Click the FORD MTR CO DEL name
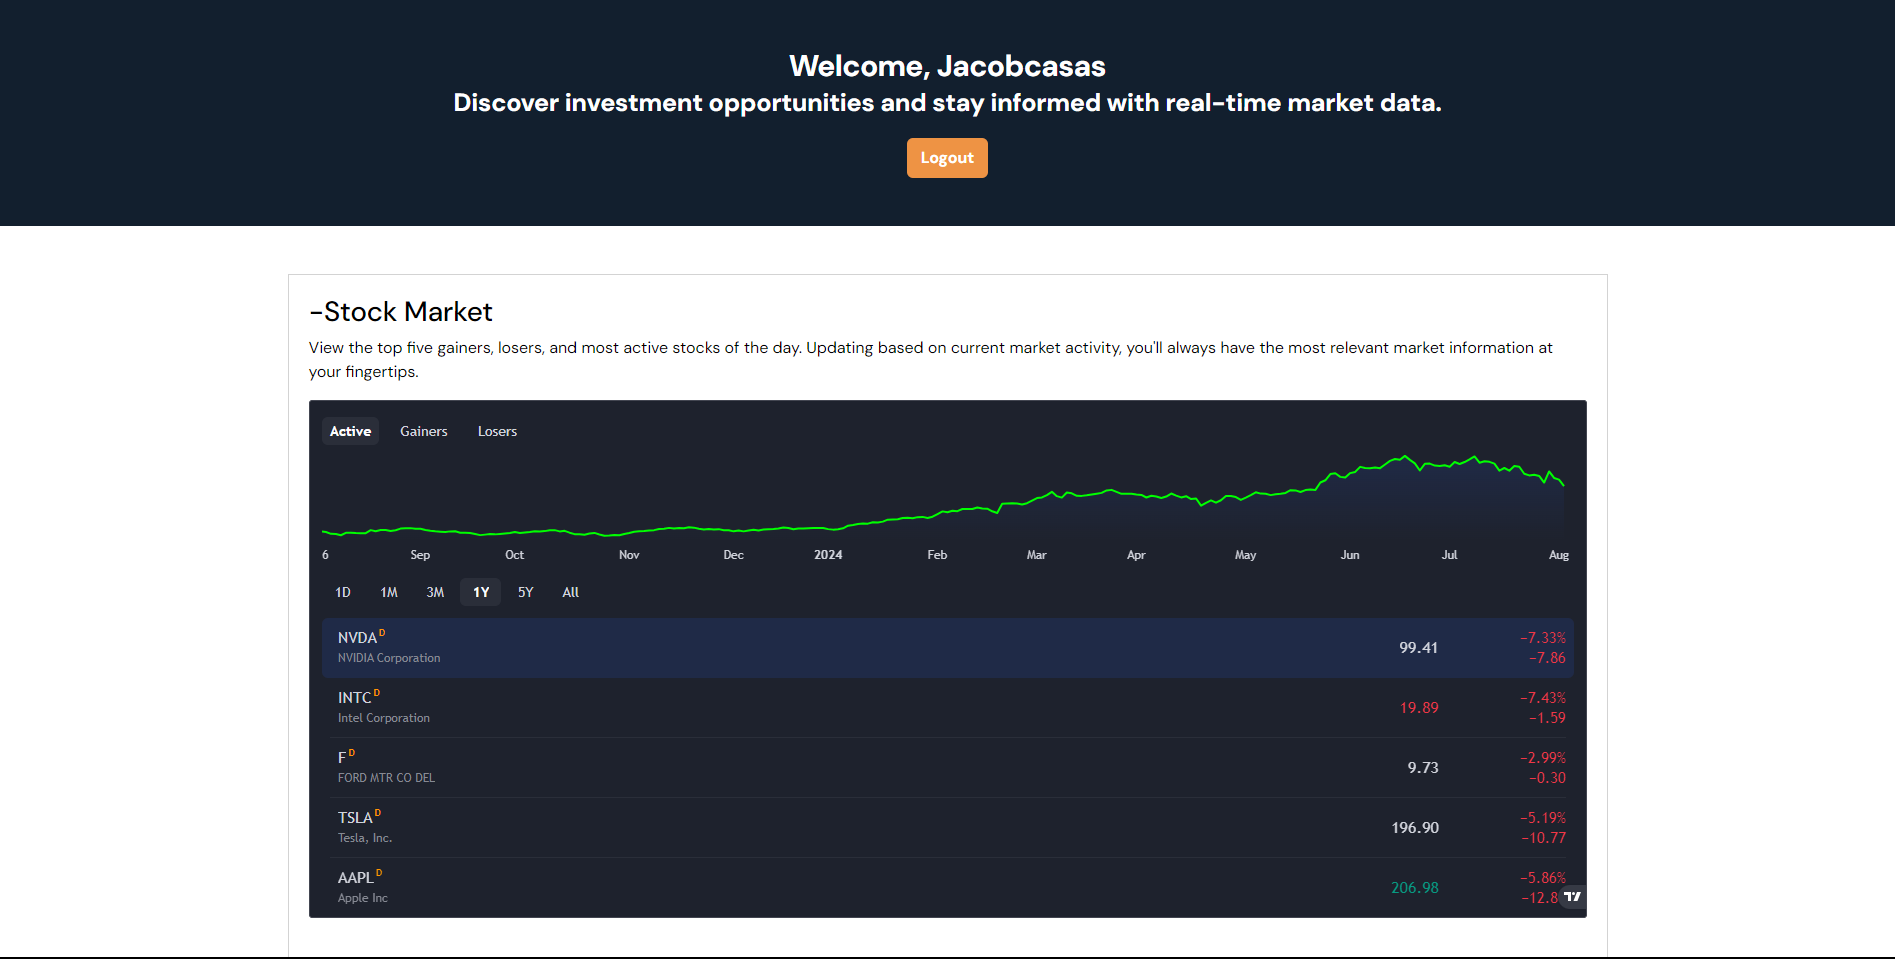Viewport: 1895px width, 959px height. coord(386,778)
